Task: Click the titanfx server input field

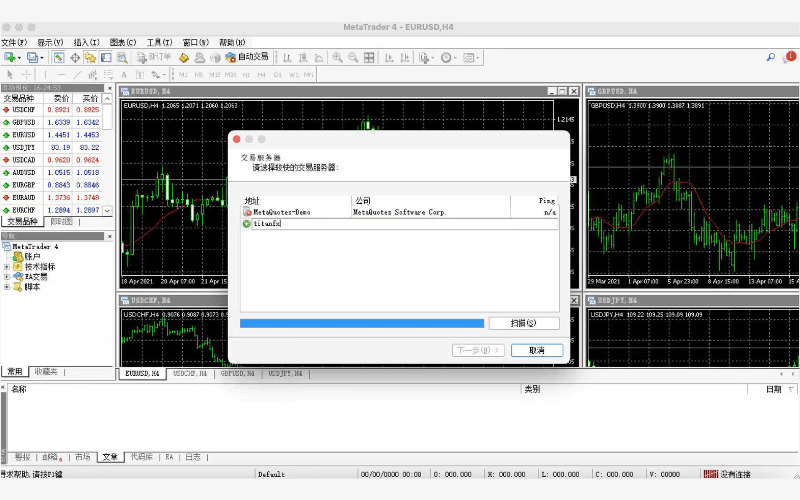Action: tap(405, 223)
